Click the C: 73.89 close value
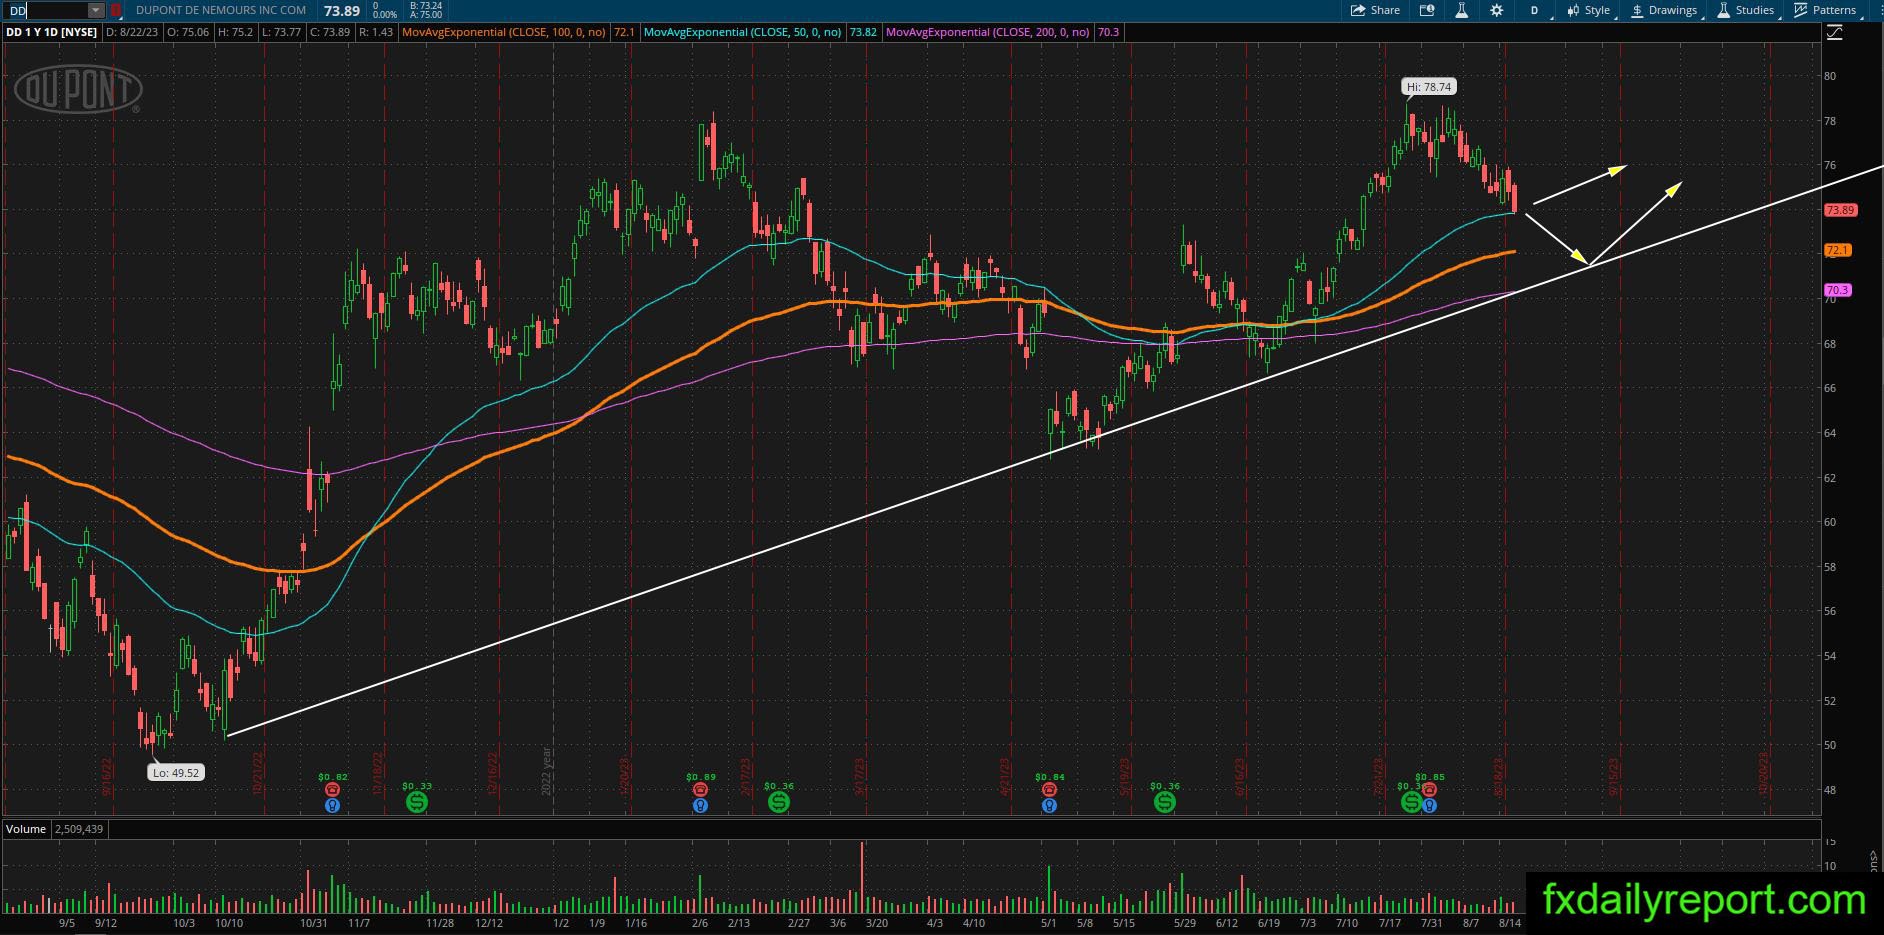The height and width of the screenshot is (935, 1884). [x=330, y=32]
